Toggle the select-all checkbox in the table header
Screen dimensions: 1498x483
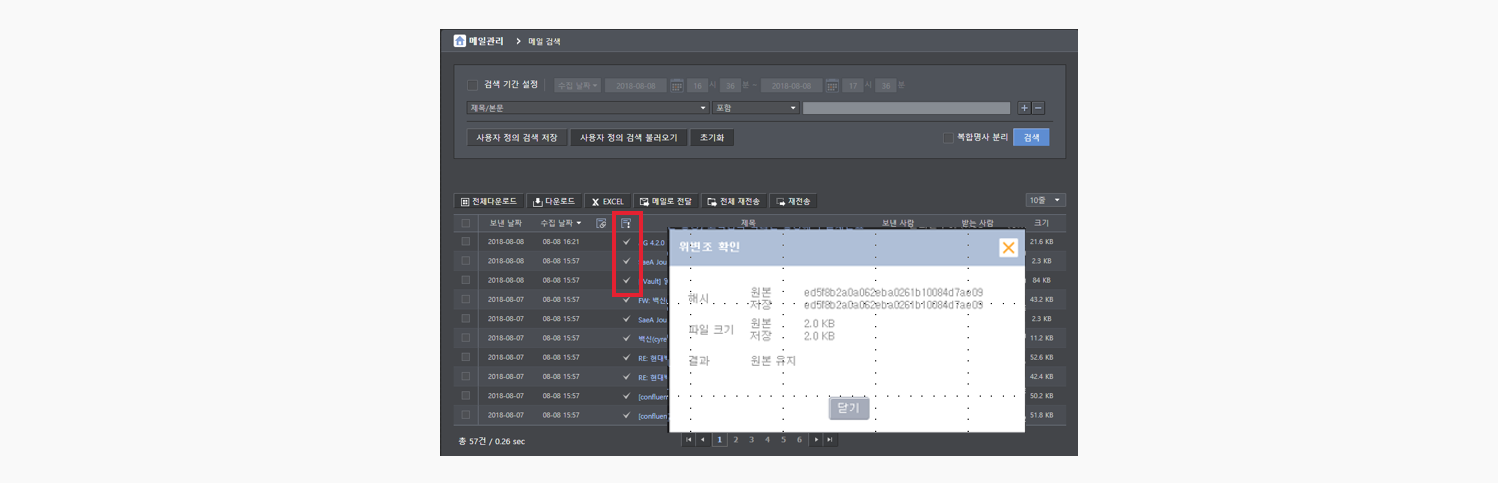[466, 223]
